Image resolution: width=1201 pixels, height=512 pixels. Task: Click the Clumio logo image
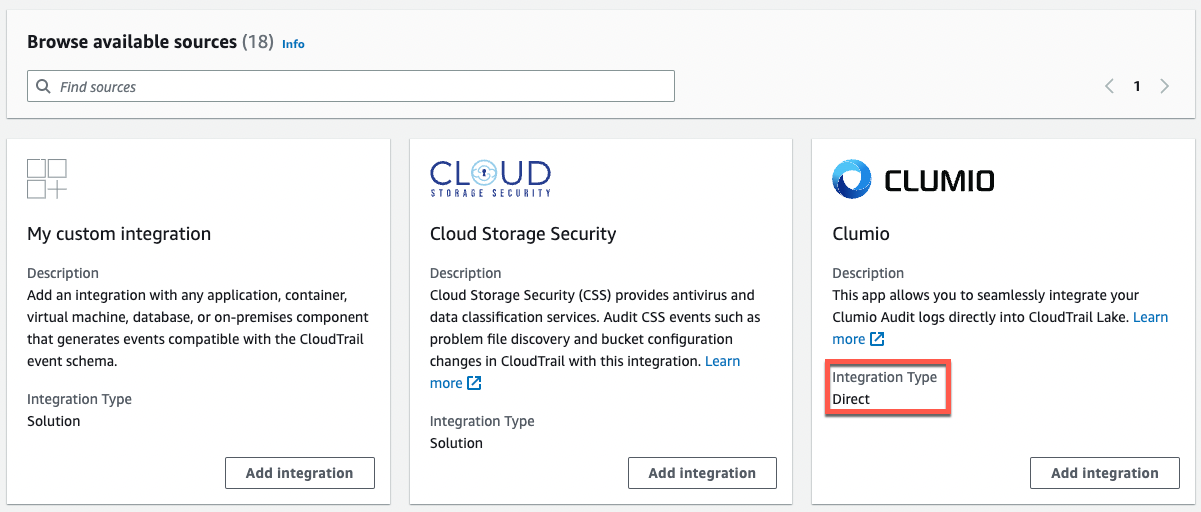point(913,180)
